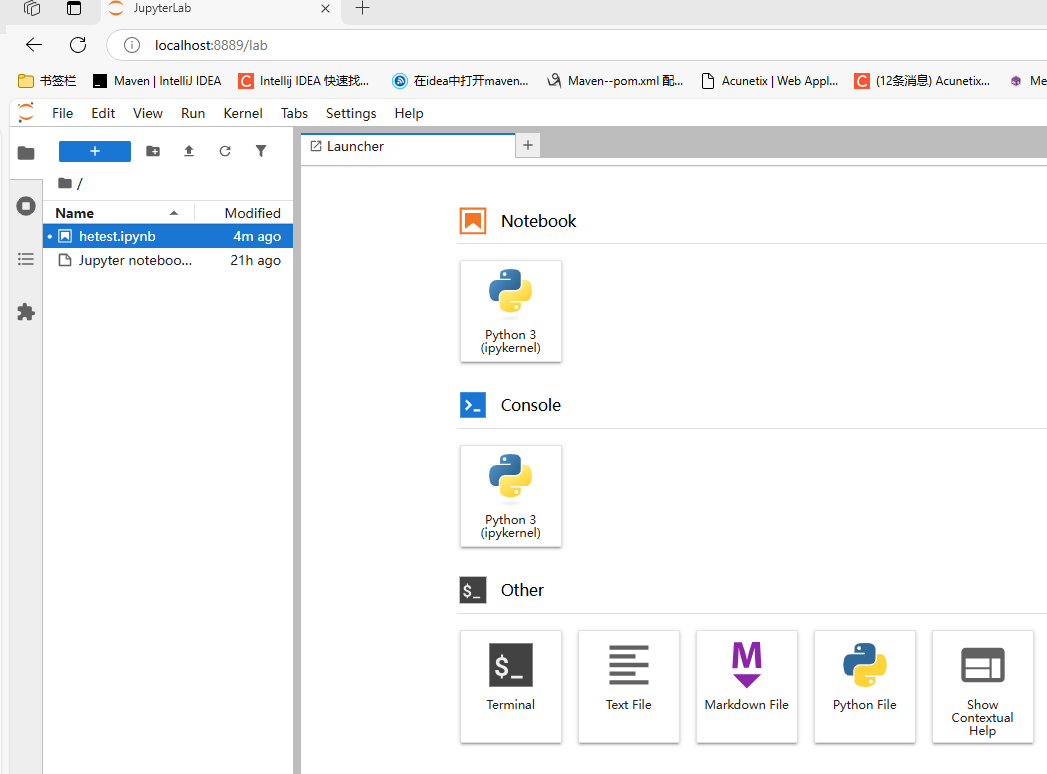The image size is (1047, 774).
Task: Open the View menu
Action: coord(148,113)
